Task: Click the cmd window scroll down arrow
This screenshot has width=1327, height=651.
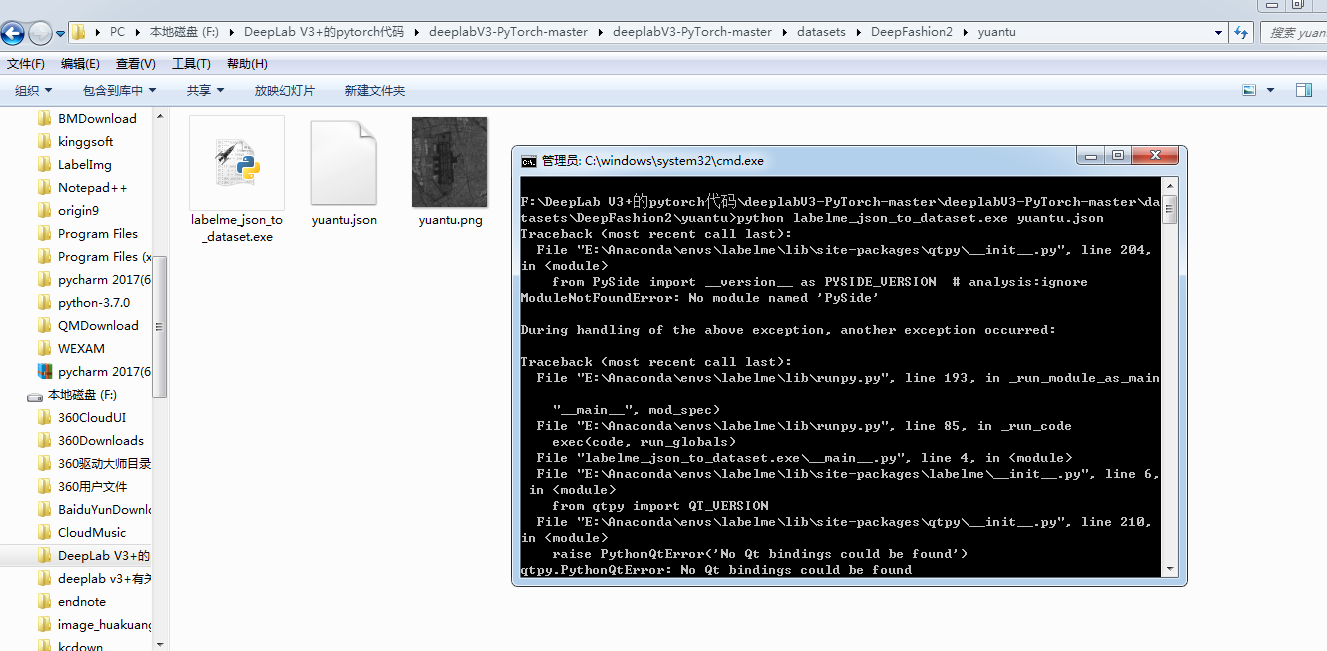Action: (1170, 568)
